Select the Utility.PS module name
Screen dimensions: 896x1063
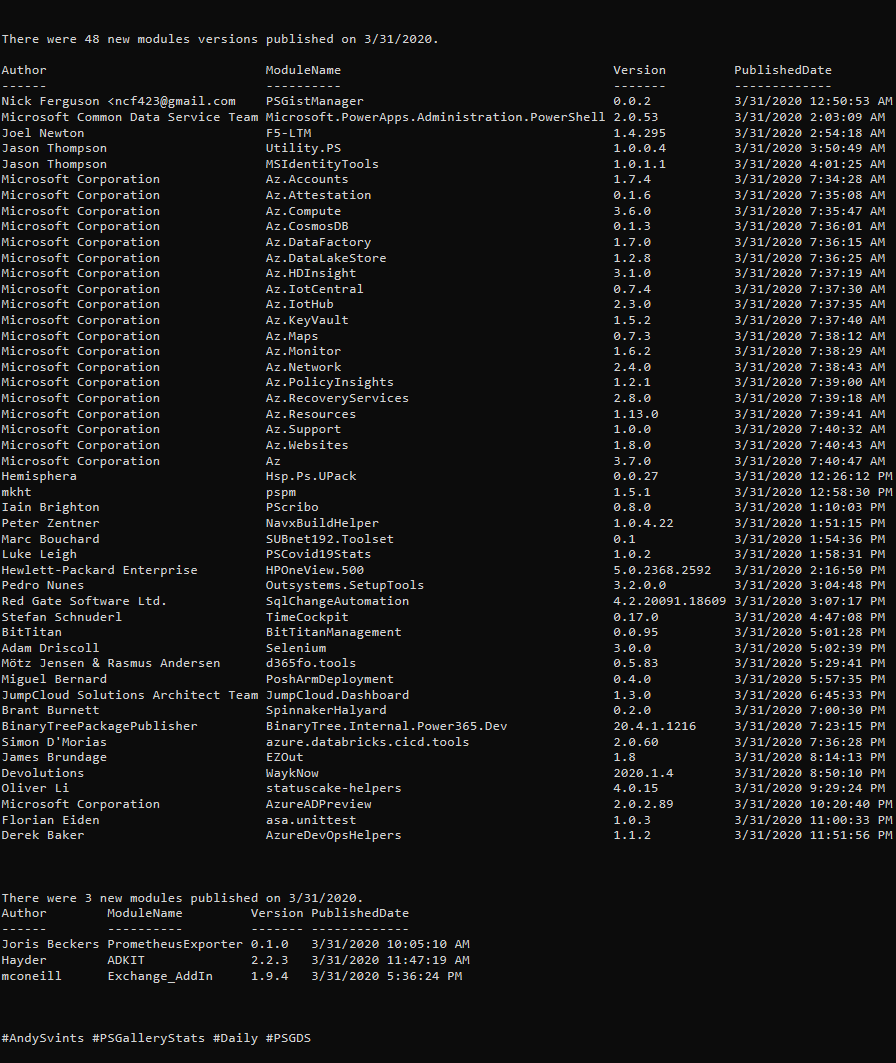click(x=303, y=148)
